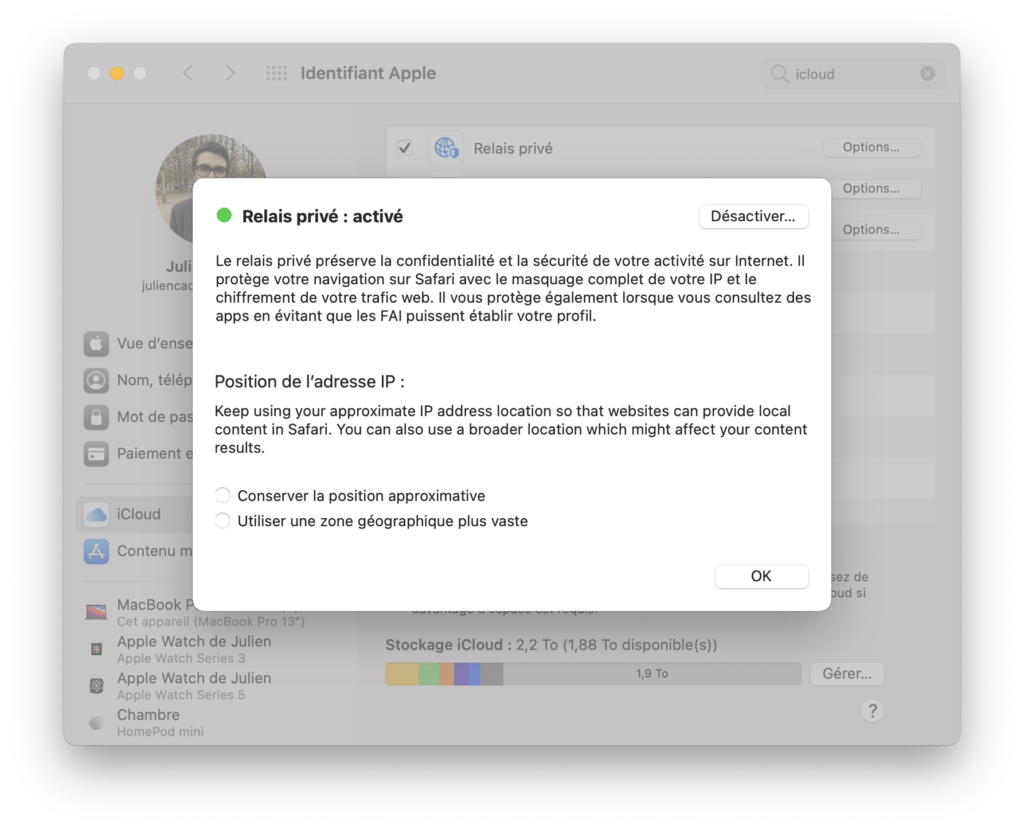Image resolution: width=1024 pixels, height=830 pixels.
Task: Click the Identifiant Apple window title
Action: 368,73
